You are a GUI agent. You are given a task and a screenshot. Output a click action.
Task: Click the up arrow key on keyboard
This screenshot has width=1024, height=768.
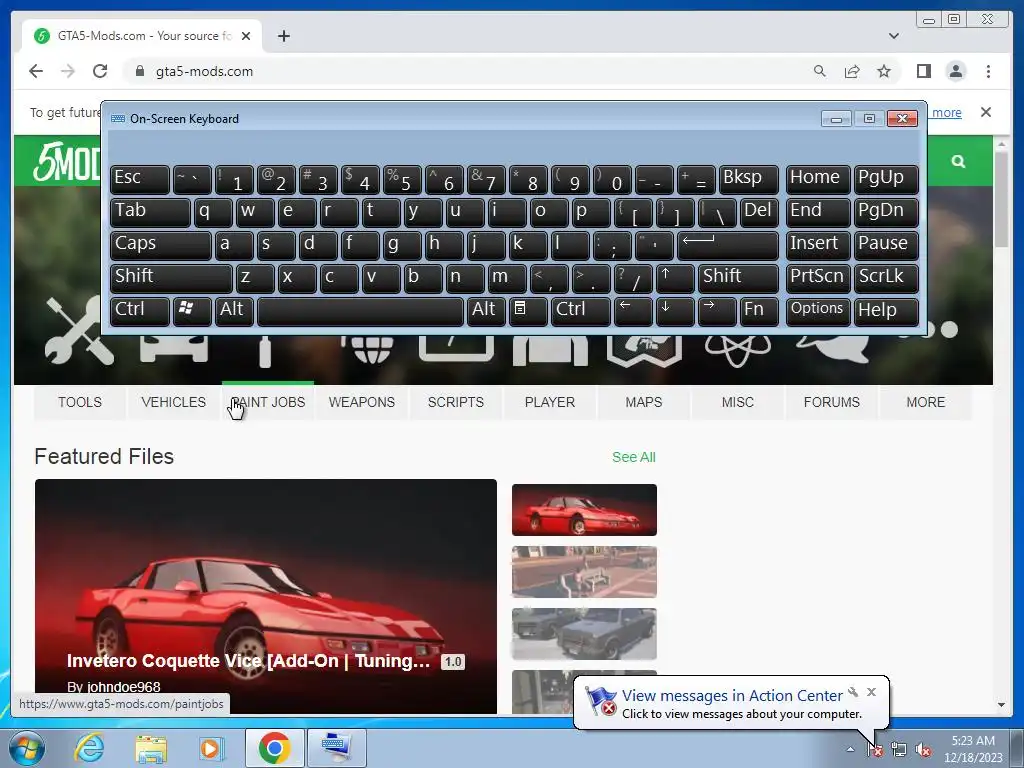point(674,278)
